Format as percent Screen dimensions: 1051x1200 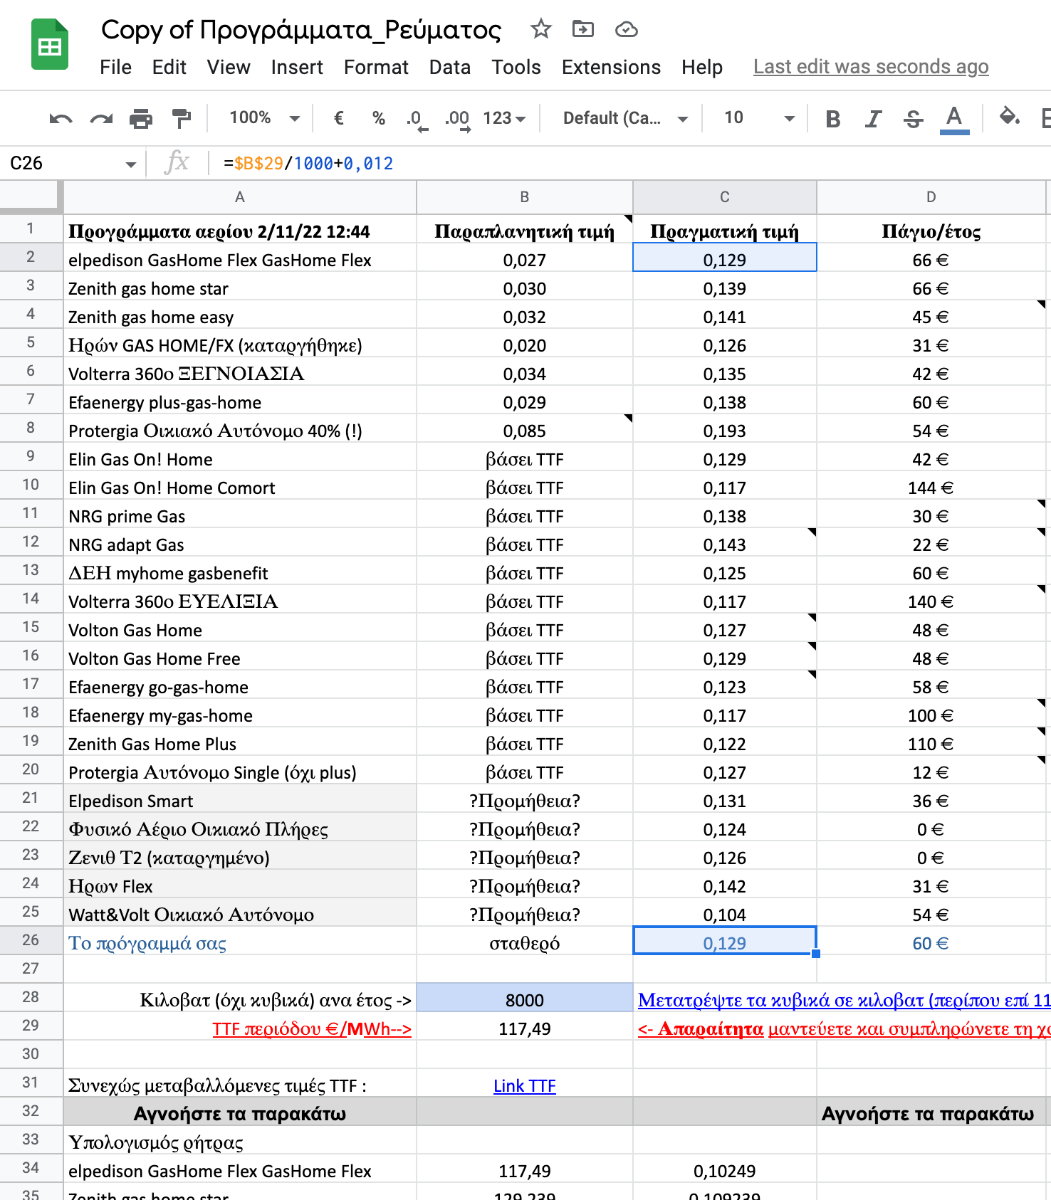(x=378, y=118)
